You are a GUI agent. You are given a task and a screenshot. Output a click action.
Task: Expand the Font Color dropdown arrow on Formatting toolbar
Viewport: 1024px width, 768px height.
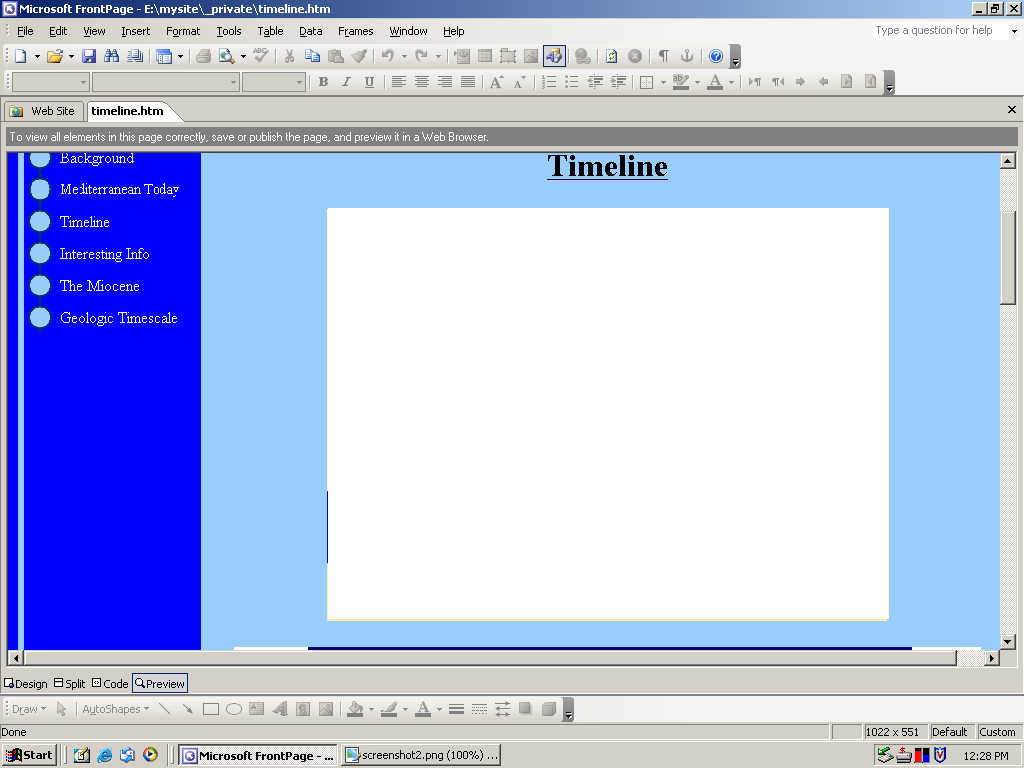pos(731,82)
